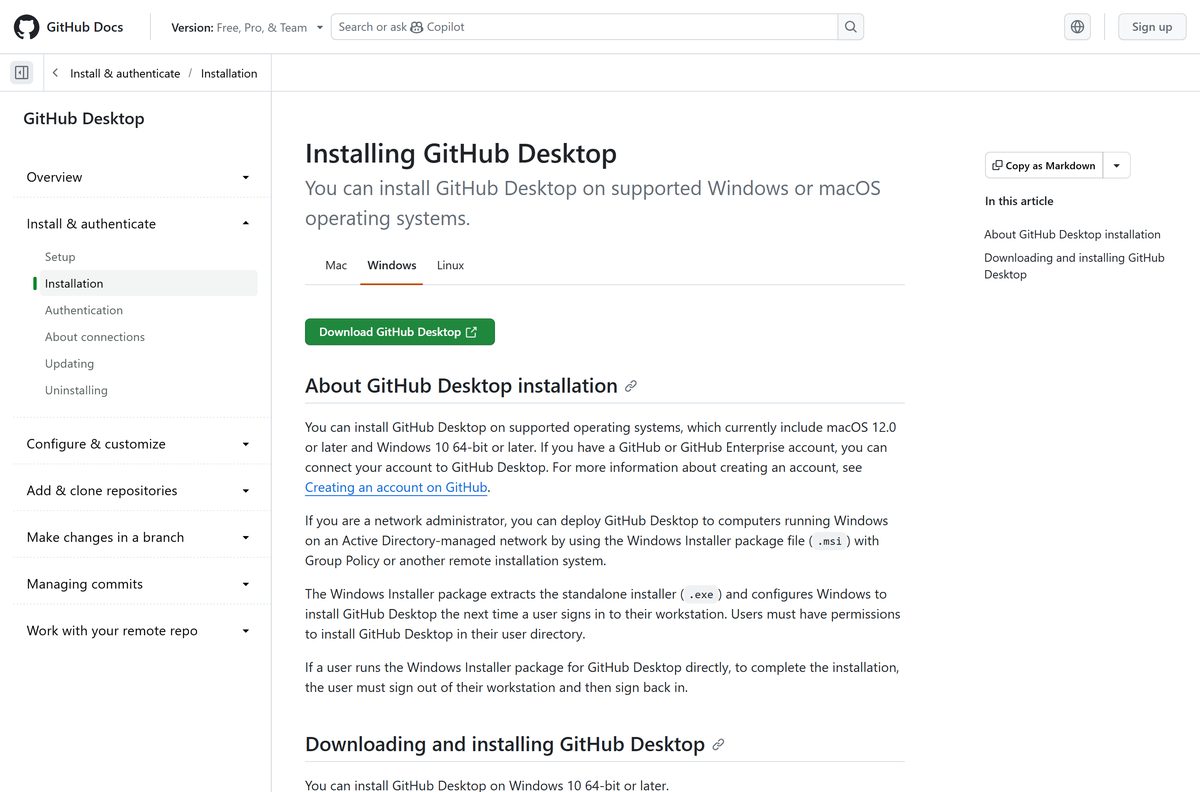The image size is (1200, 792).
Task: Open About connections sidebar page
Action: point(95,337)
